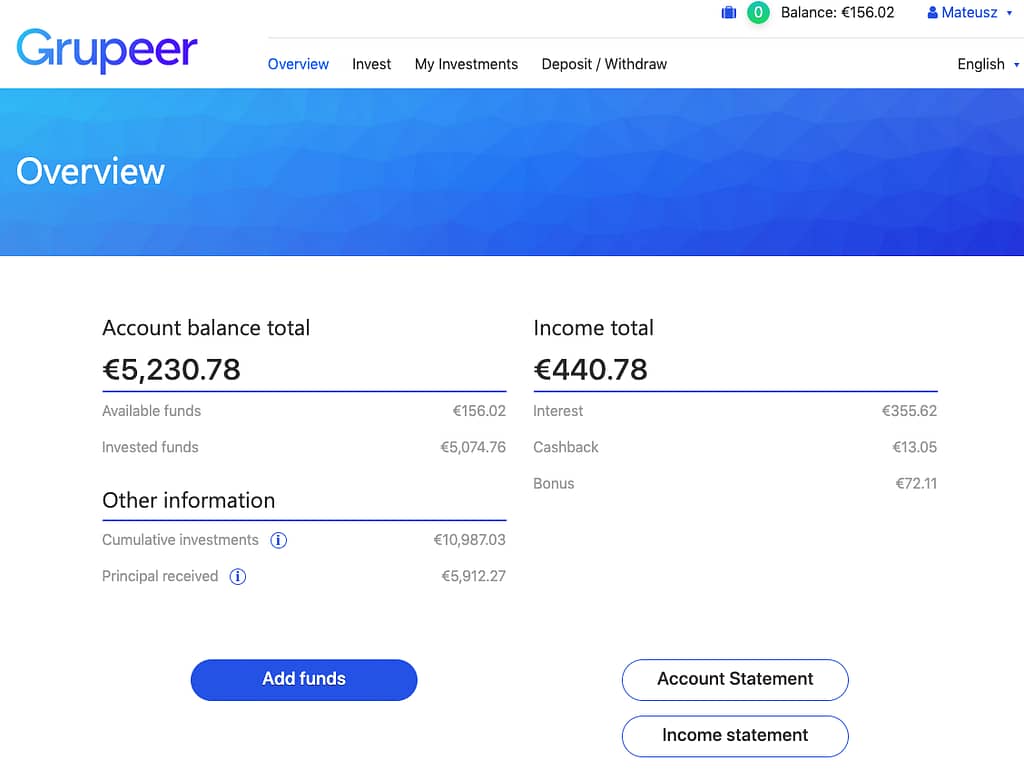Click the Mateusz username link
Viewport: 1024px width, 783px height.
969,12
